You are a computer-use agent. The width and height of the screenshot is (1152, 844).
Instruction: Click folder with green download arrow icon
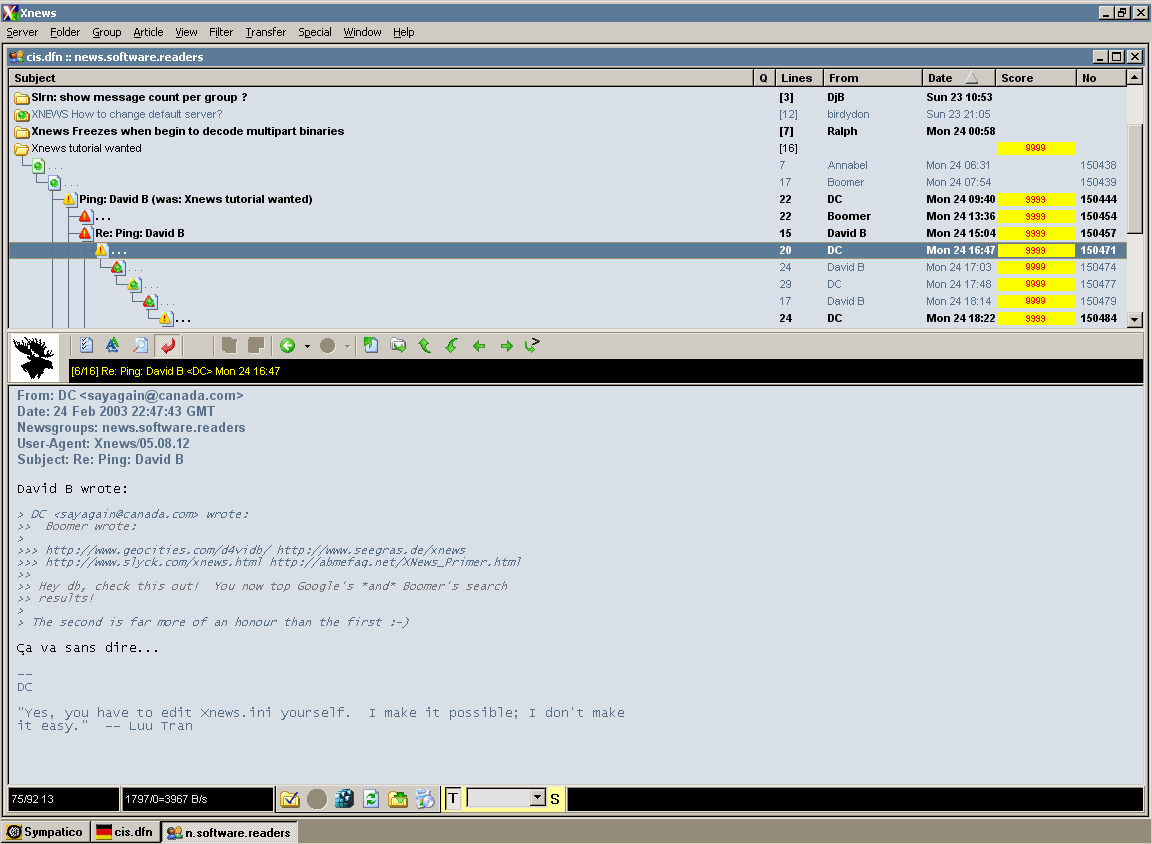pyautogui.click(x=398, y=799)
